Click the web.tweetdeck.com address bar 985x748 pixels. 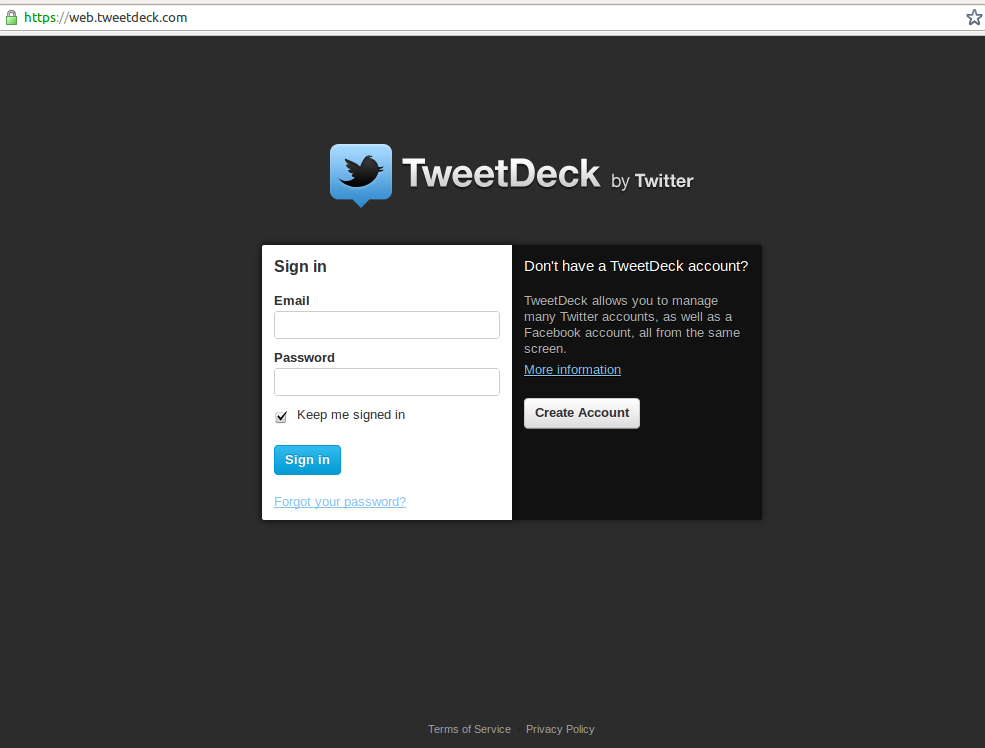coord(490,18)
